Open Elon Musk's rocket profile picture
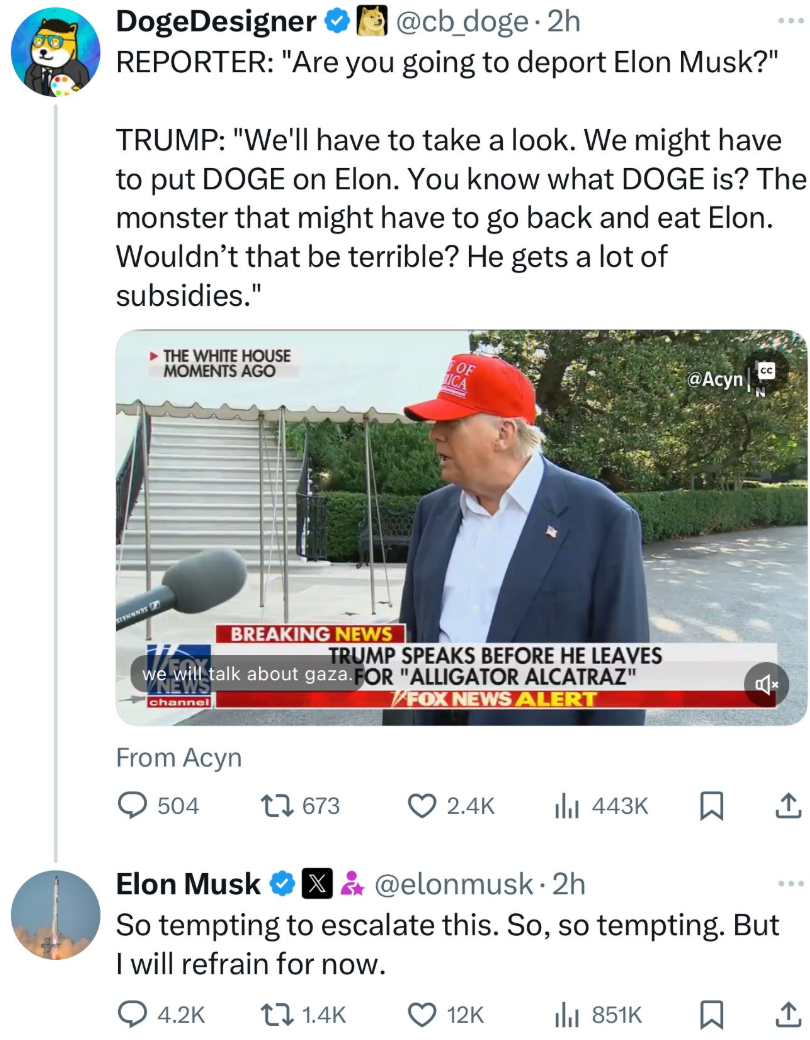The width and height of the screenshot is (810, 1040). (56, 915)
